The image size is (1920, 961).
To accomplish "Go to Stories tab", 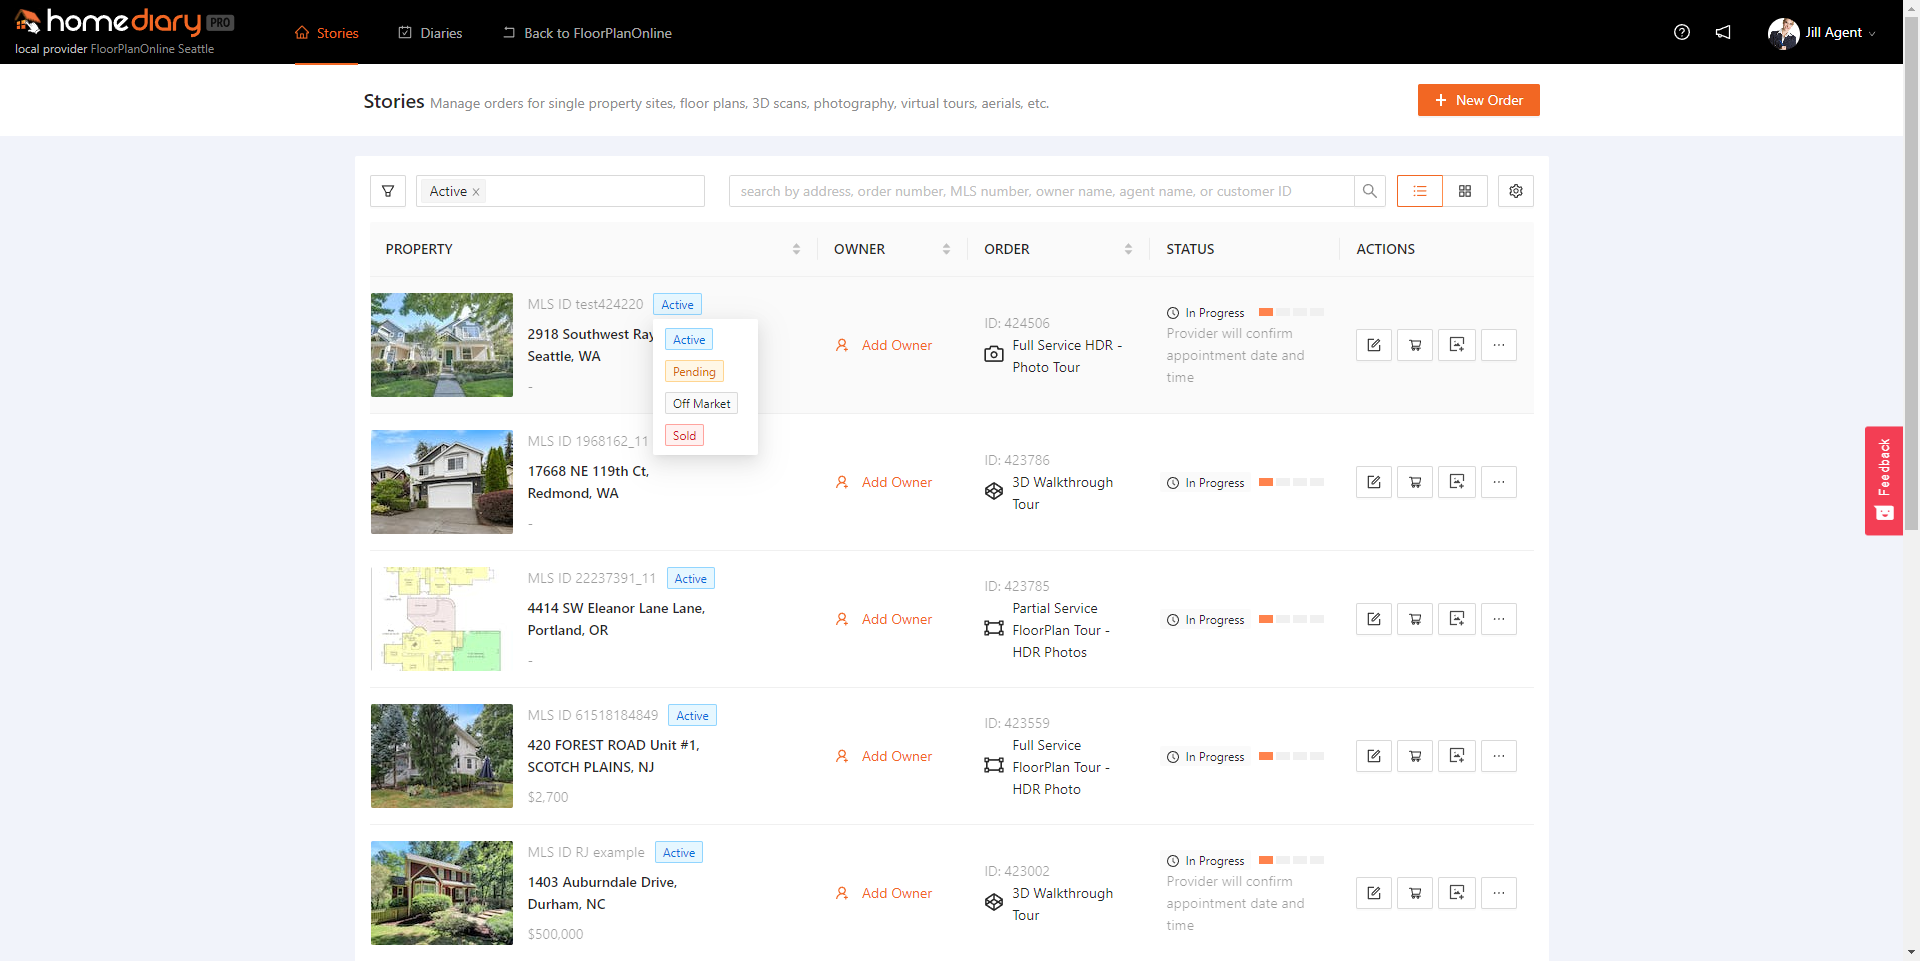I will coord(326,33).
